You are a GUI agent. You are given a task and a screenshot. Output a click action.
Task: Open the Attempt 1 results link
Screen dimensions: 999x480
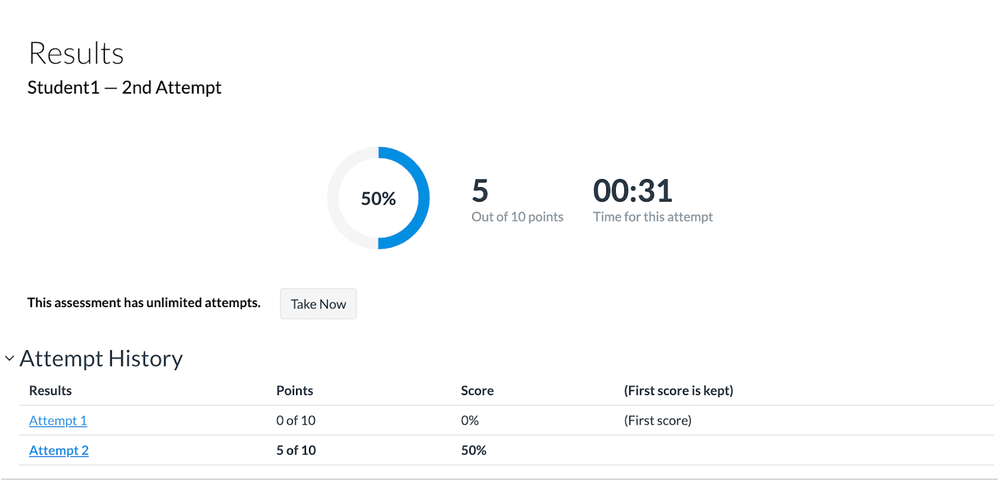tap(58, 421)
